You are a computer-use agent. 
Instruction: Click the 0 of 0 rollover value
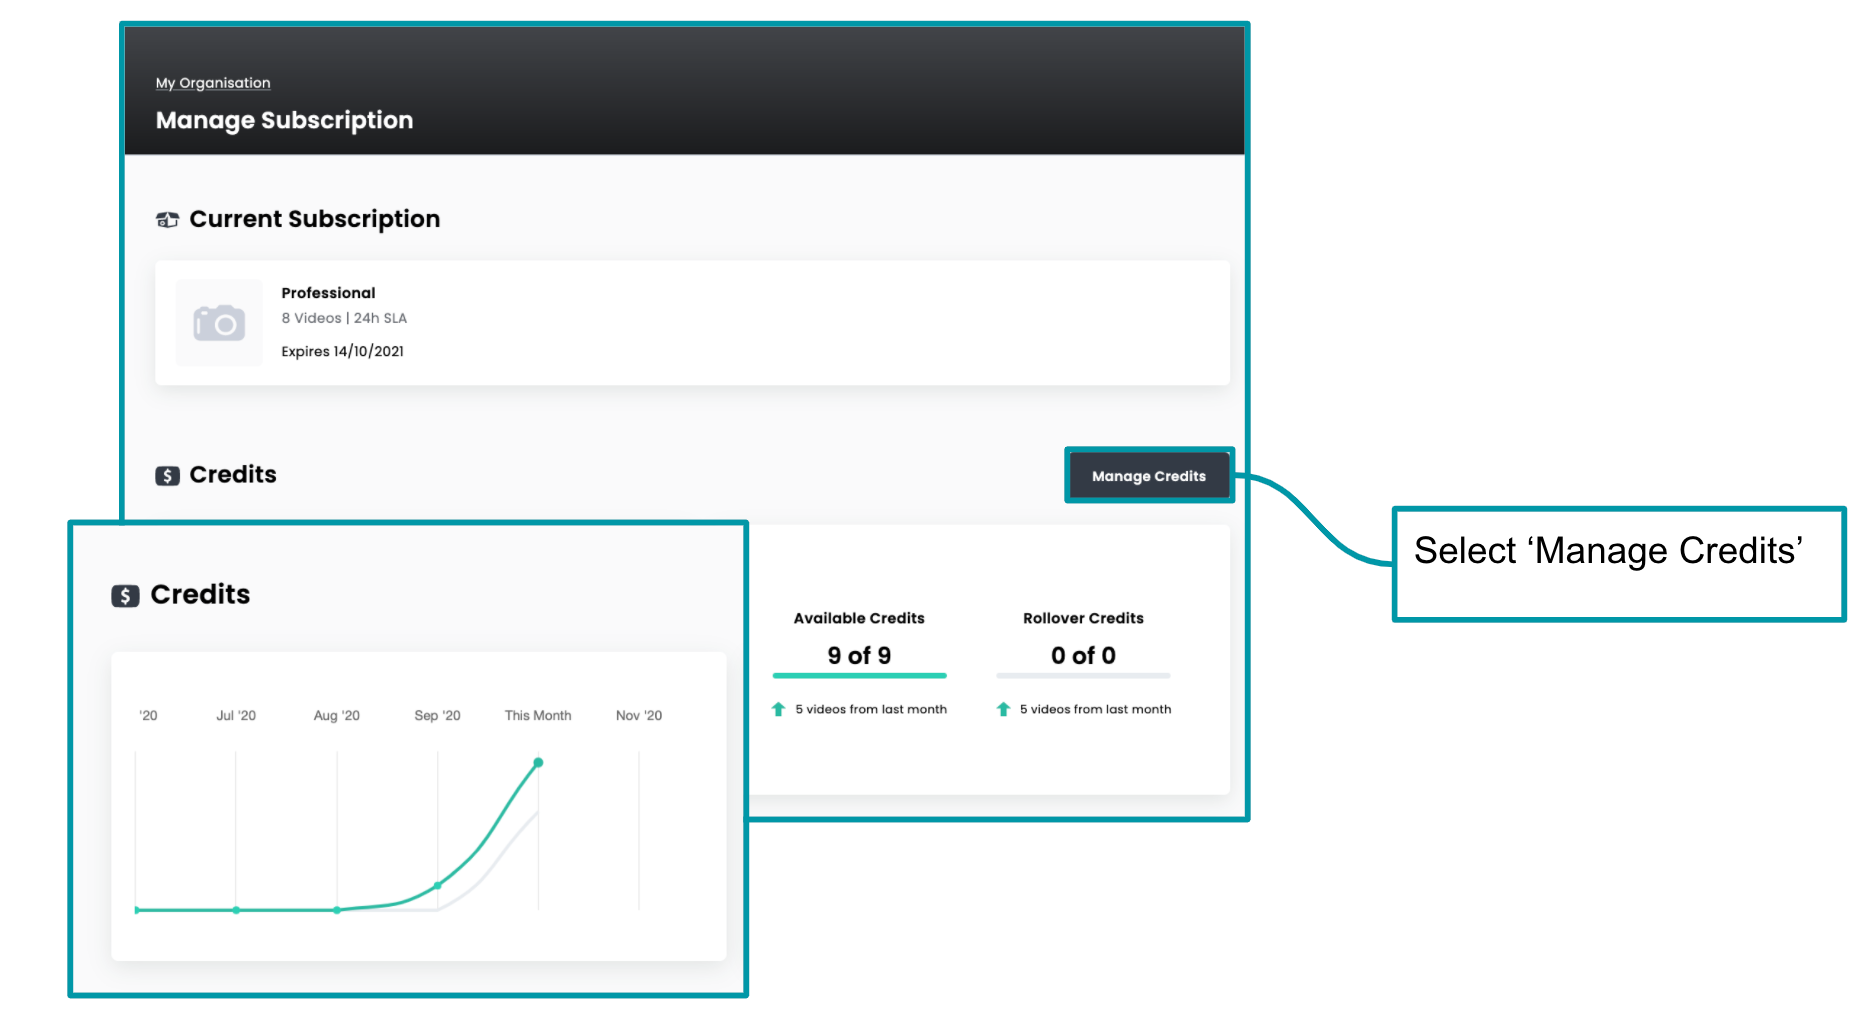pyautogui.click(x=1083, y=655)
